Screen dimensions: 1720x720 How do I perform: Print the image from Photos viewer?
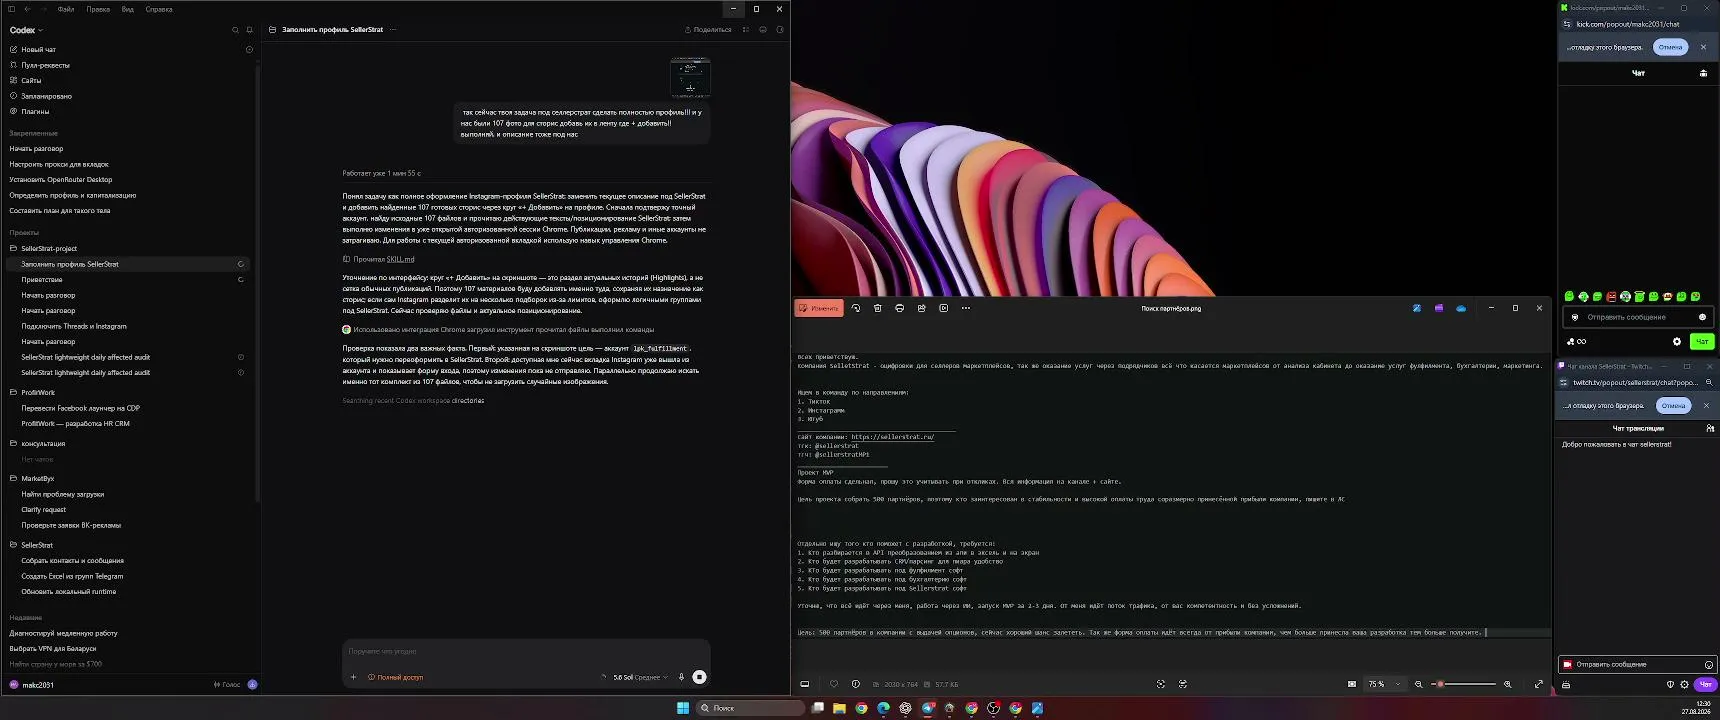(x=900, y=308)
